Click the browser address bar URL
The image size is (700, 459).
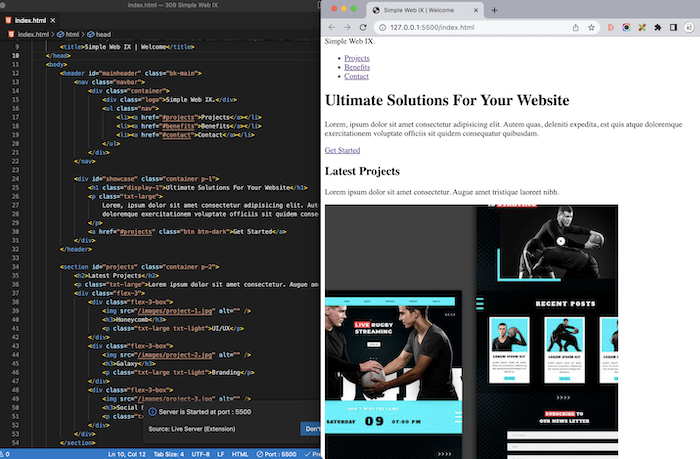tap(432, 27)
